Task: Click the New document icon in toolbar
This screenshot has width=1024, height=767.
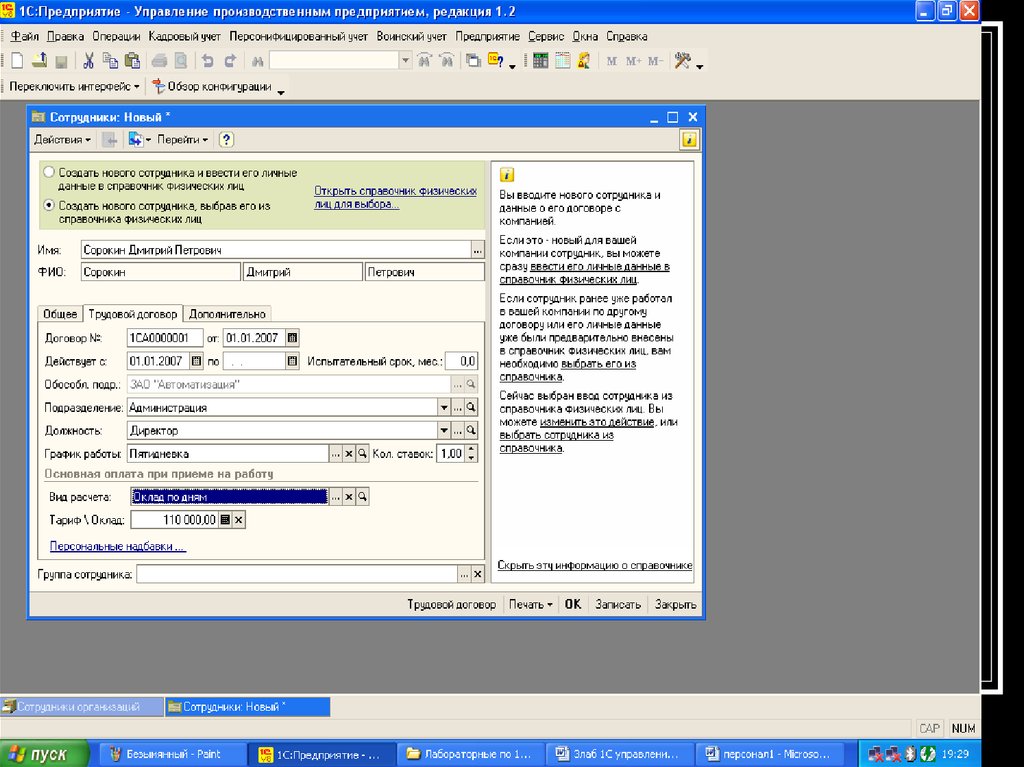Action: click(x=16, y=61)
